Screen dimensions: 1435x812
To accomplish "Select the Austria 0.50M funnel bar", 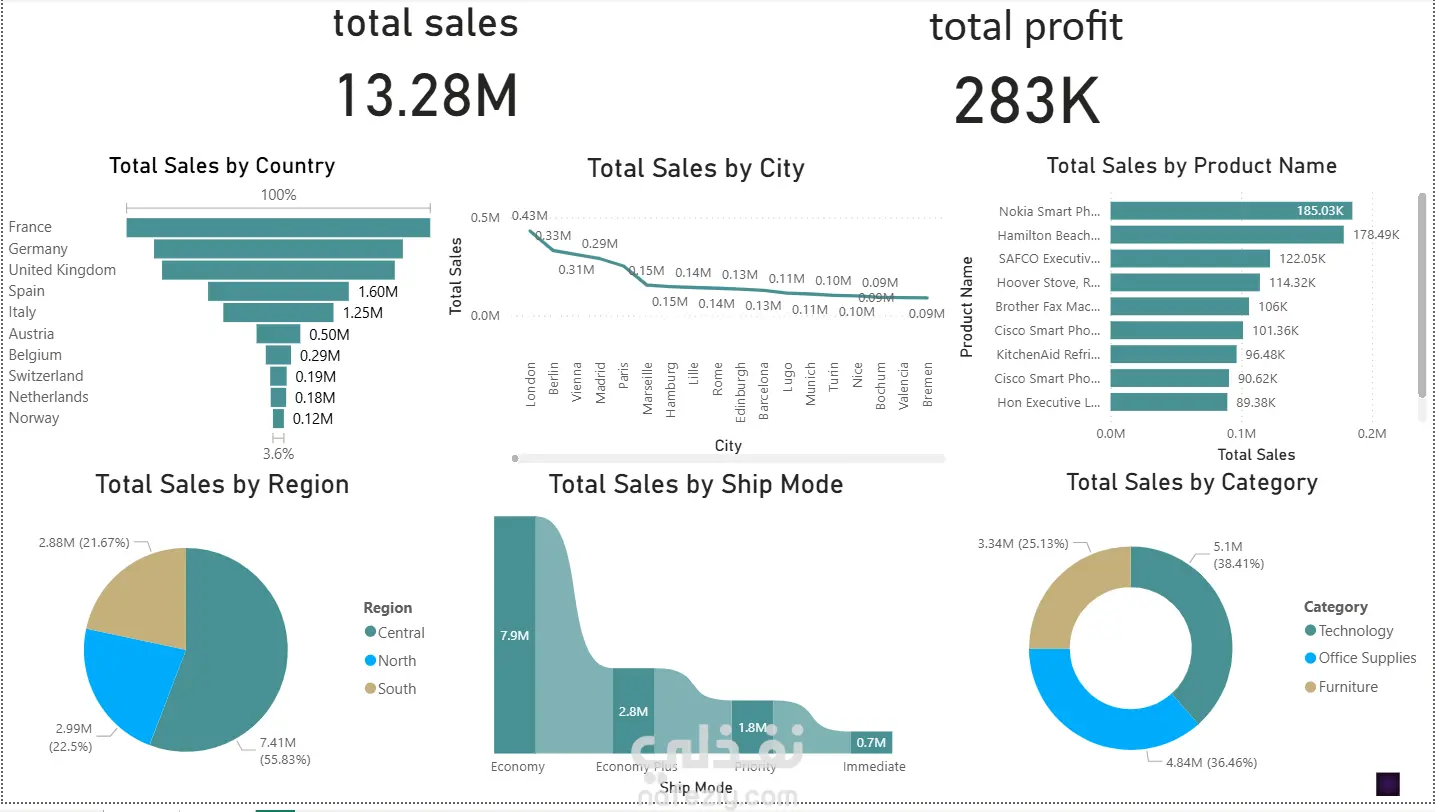I will [278, 334].
